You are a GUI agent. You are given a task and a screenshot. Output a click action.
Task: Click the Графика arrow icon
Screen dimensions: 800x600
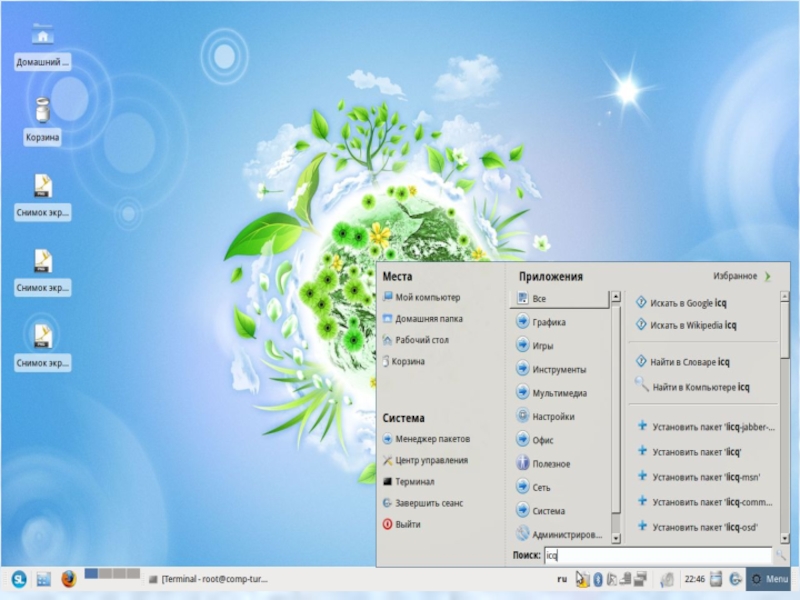pyautogui.click(x=522, y=321)
